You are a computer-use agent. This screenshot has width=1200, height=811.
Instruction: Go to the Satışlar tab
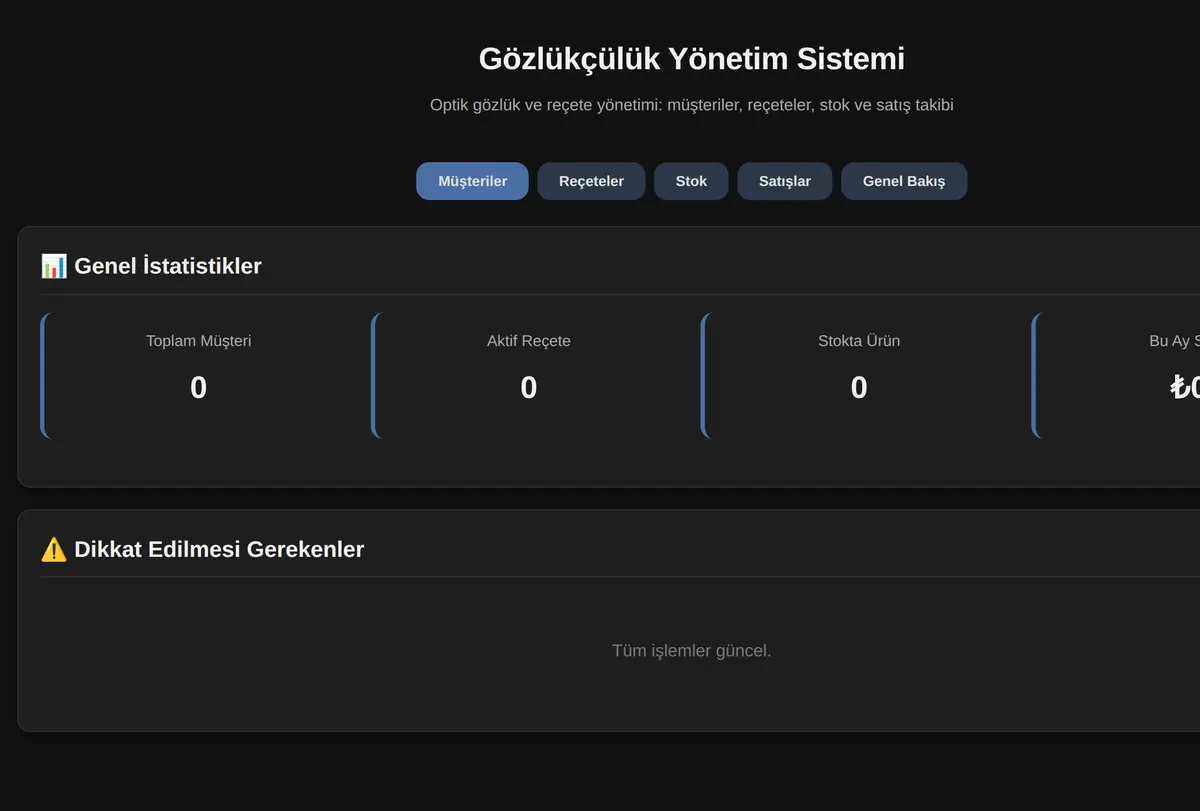(x=785, y=181)
